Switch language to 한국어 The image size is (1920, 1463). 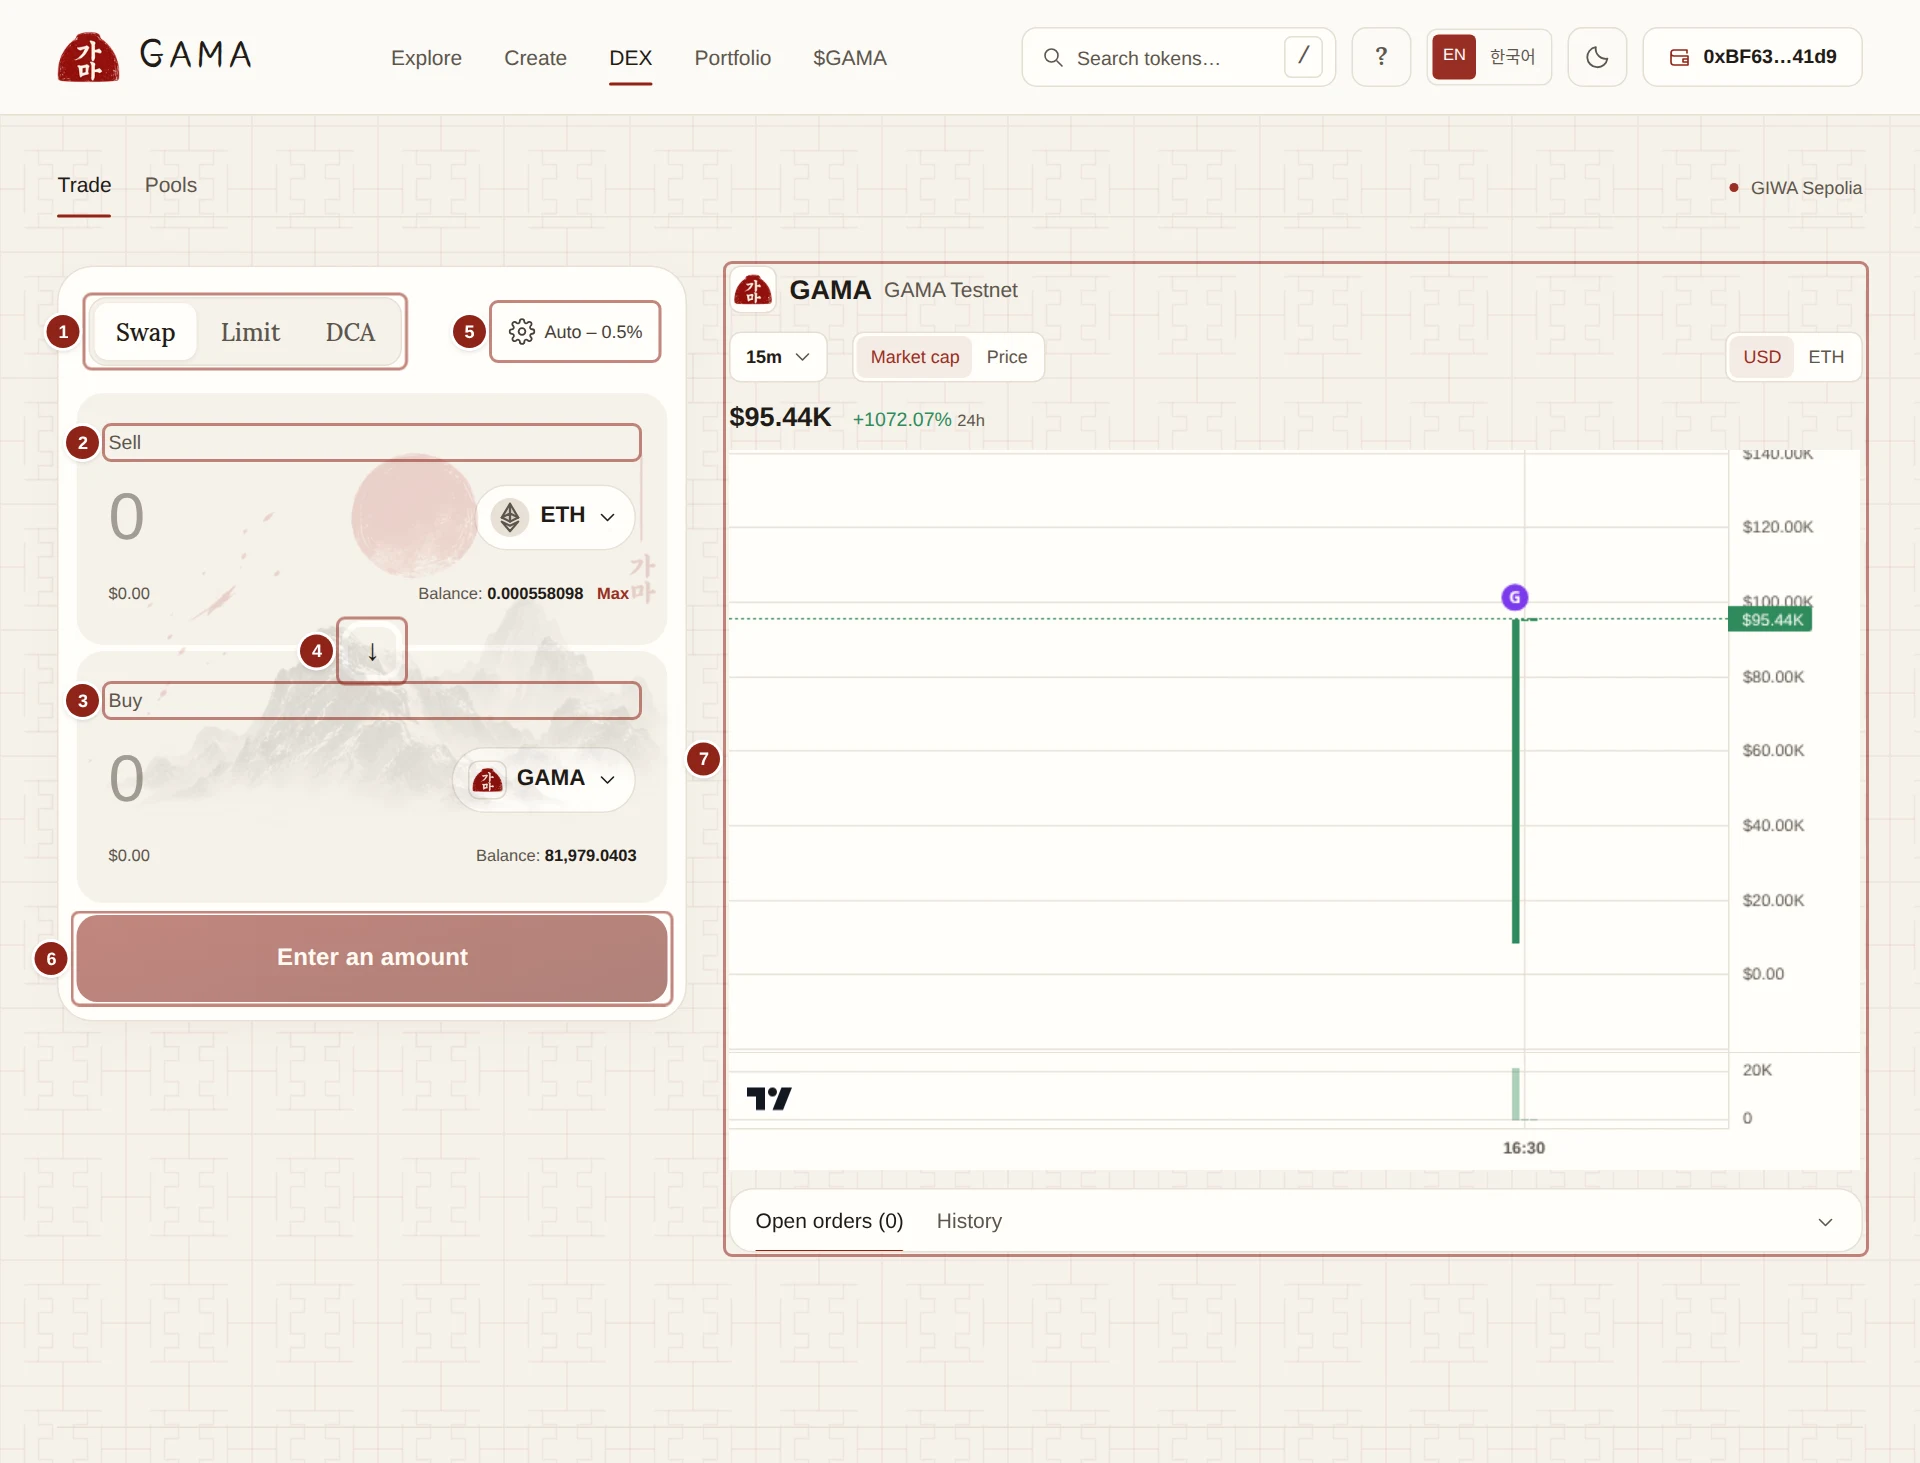1512,57
